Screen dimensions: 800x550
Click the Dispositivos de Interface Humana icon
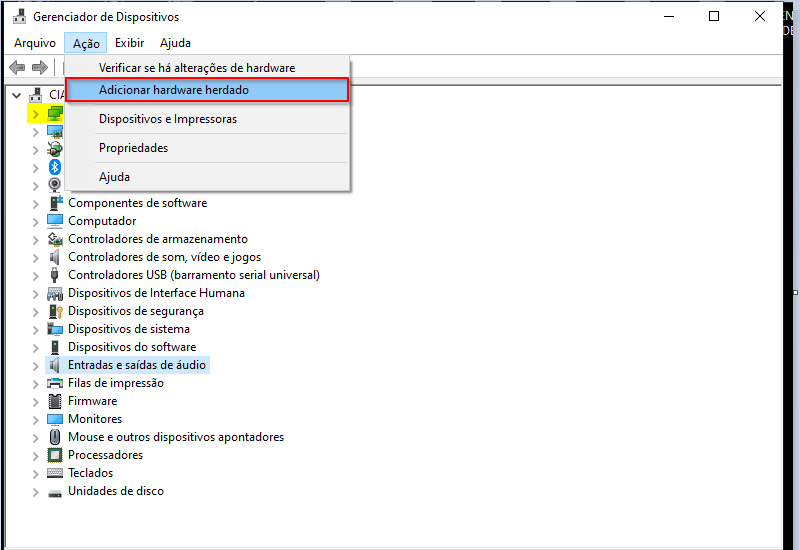55,293
